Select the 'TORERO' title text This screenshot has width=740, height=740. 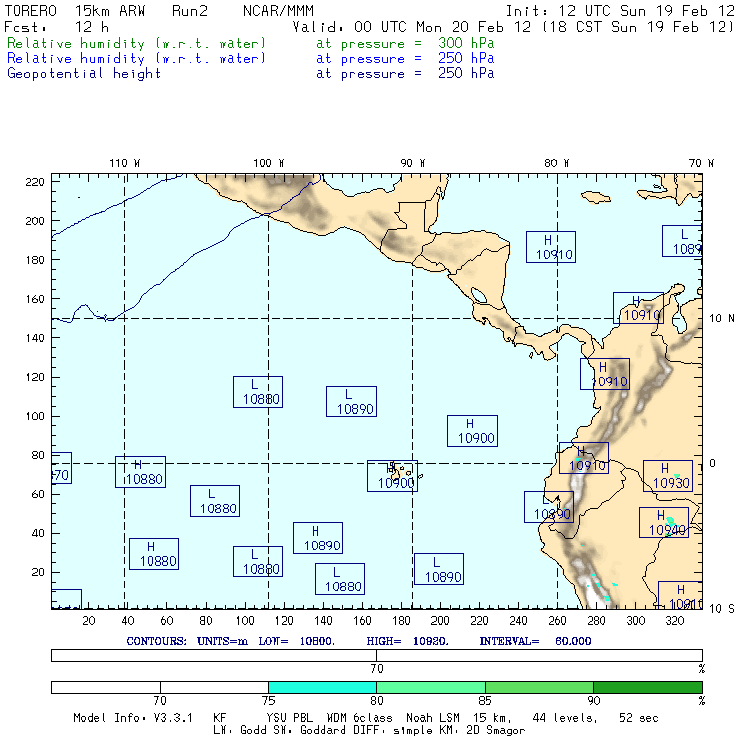pos(31,11)
